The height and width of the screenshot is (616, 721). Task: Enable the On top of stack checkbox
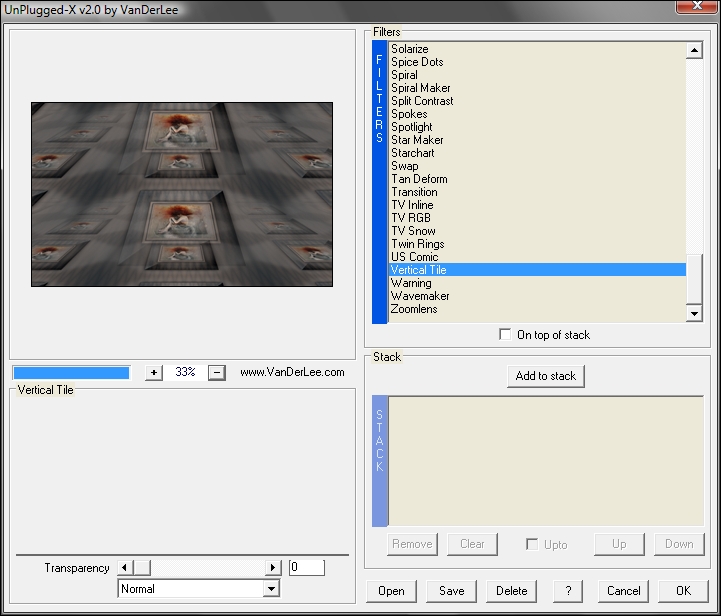point(505,334)
